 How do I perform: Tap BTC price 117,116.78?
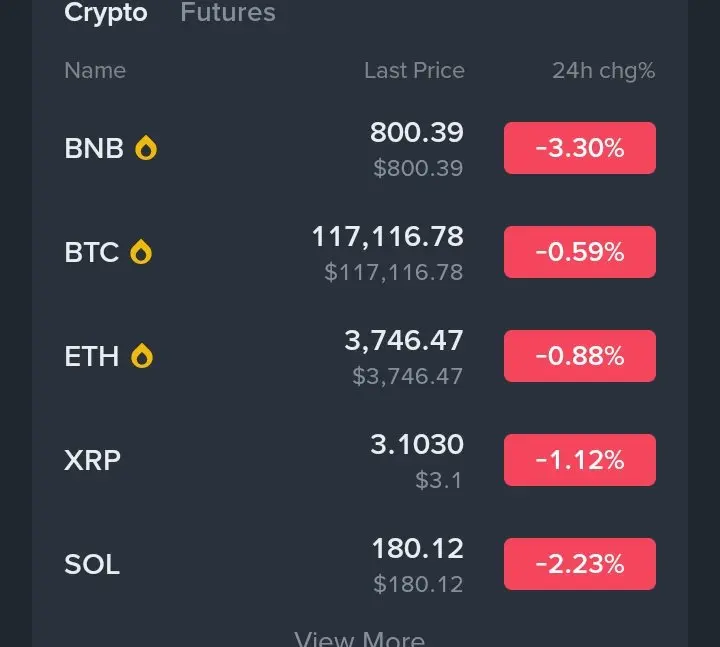click(388, 237)
